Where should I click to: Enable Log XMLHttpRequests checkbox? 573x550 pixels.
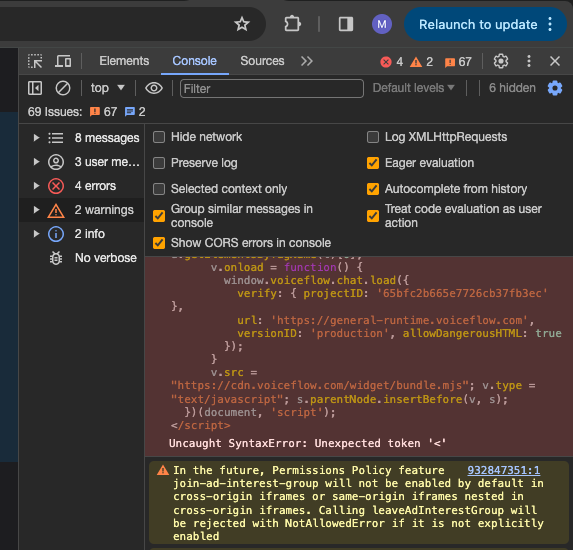point(373,137)
